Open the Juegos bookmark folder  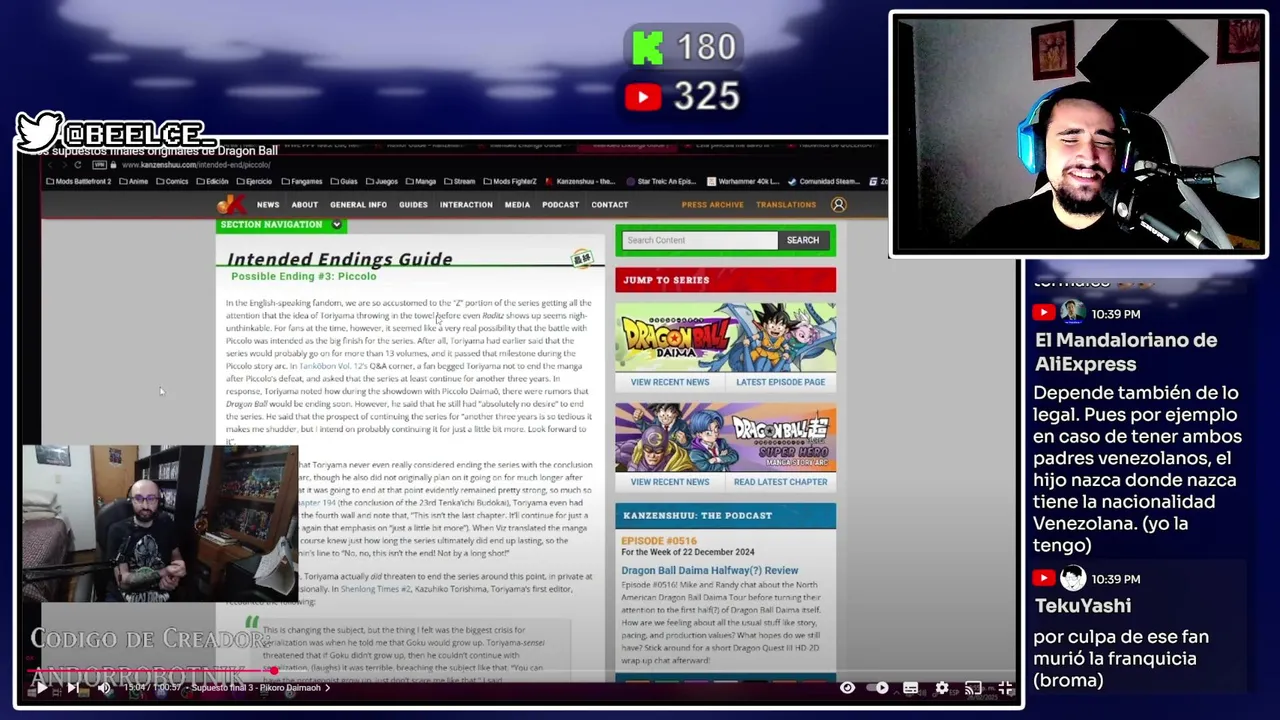(382, 182)
